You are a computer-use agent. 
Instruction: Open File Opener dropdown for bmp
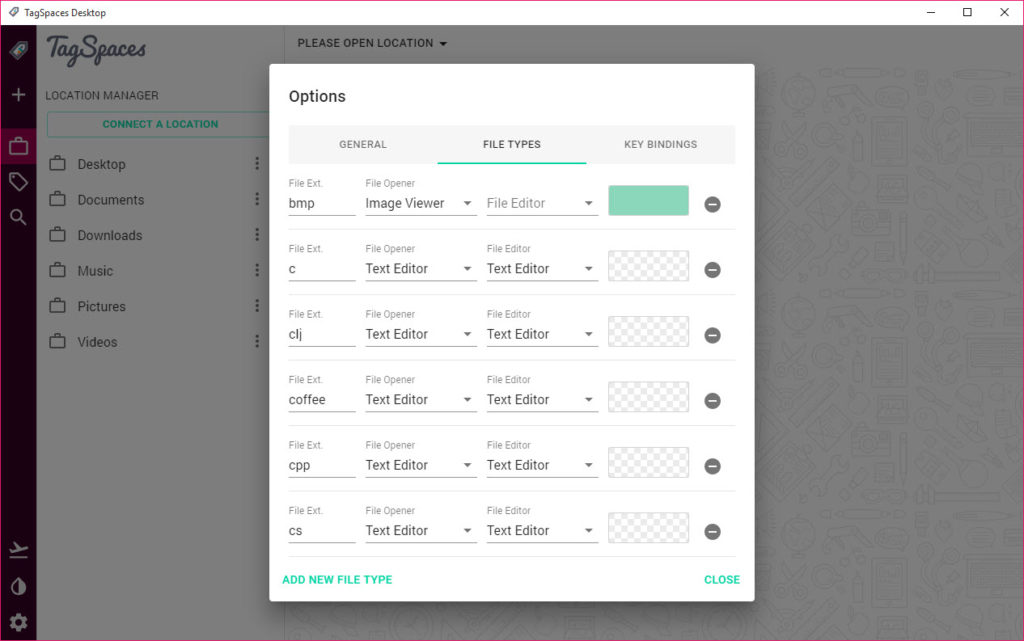coord(420,203)
